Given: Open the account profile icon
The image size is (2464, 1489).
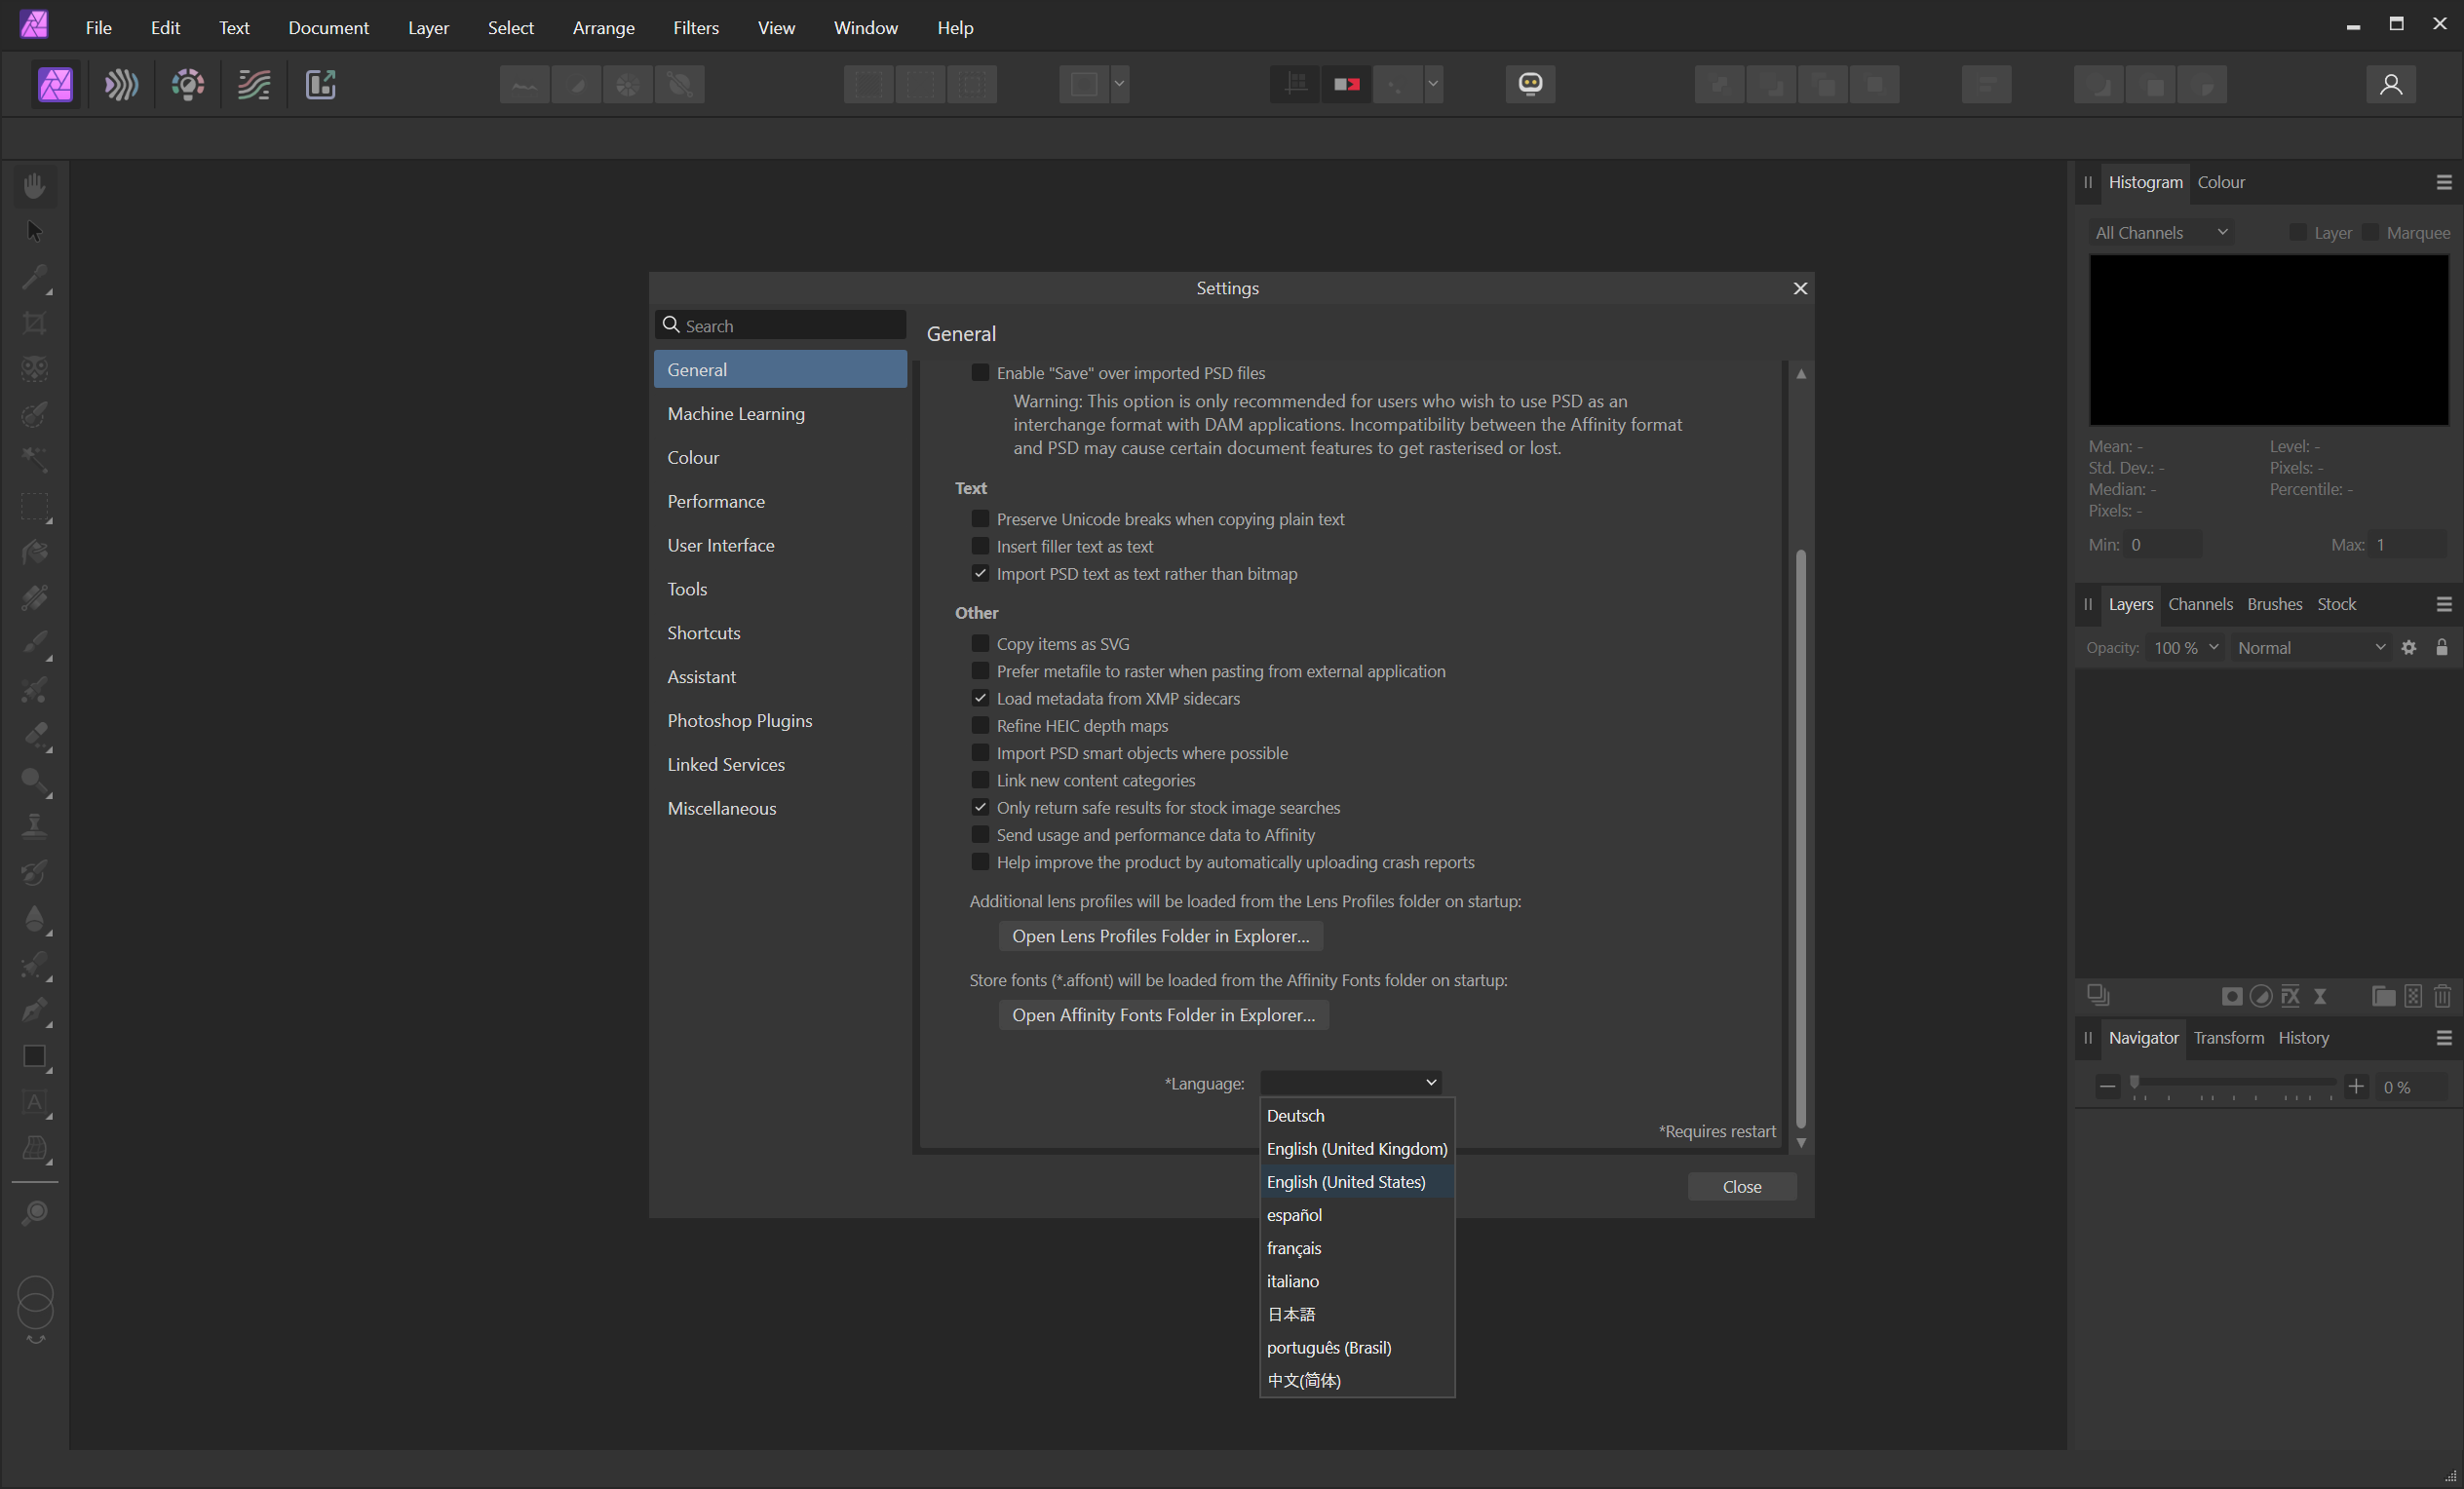Looking at the screenshot, I should (2390, 84).
